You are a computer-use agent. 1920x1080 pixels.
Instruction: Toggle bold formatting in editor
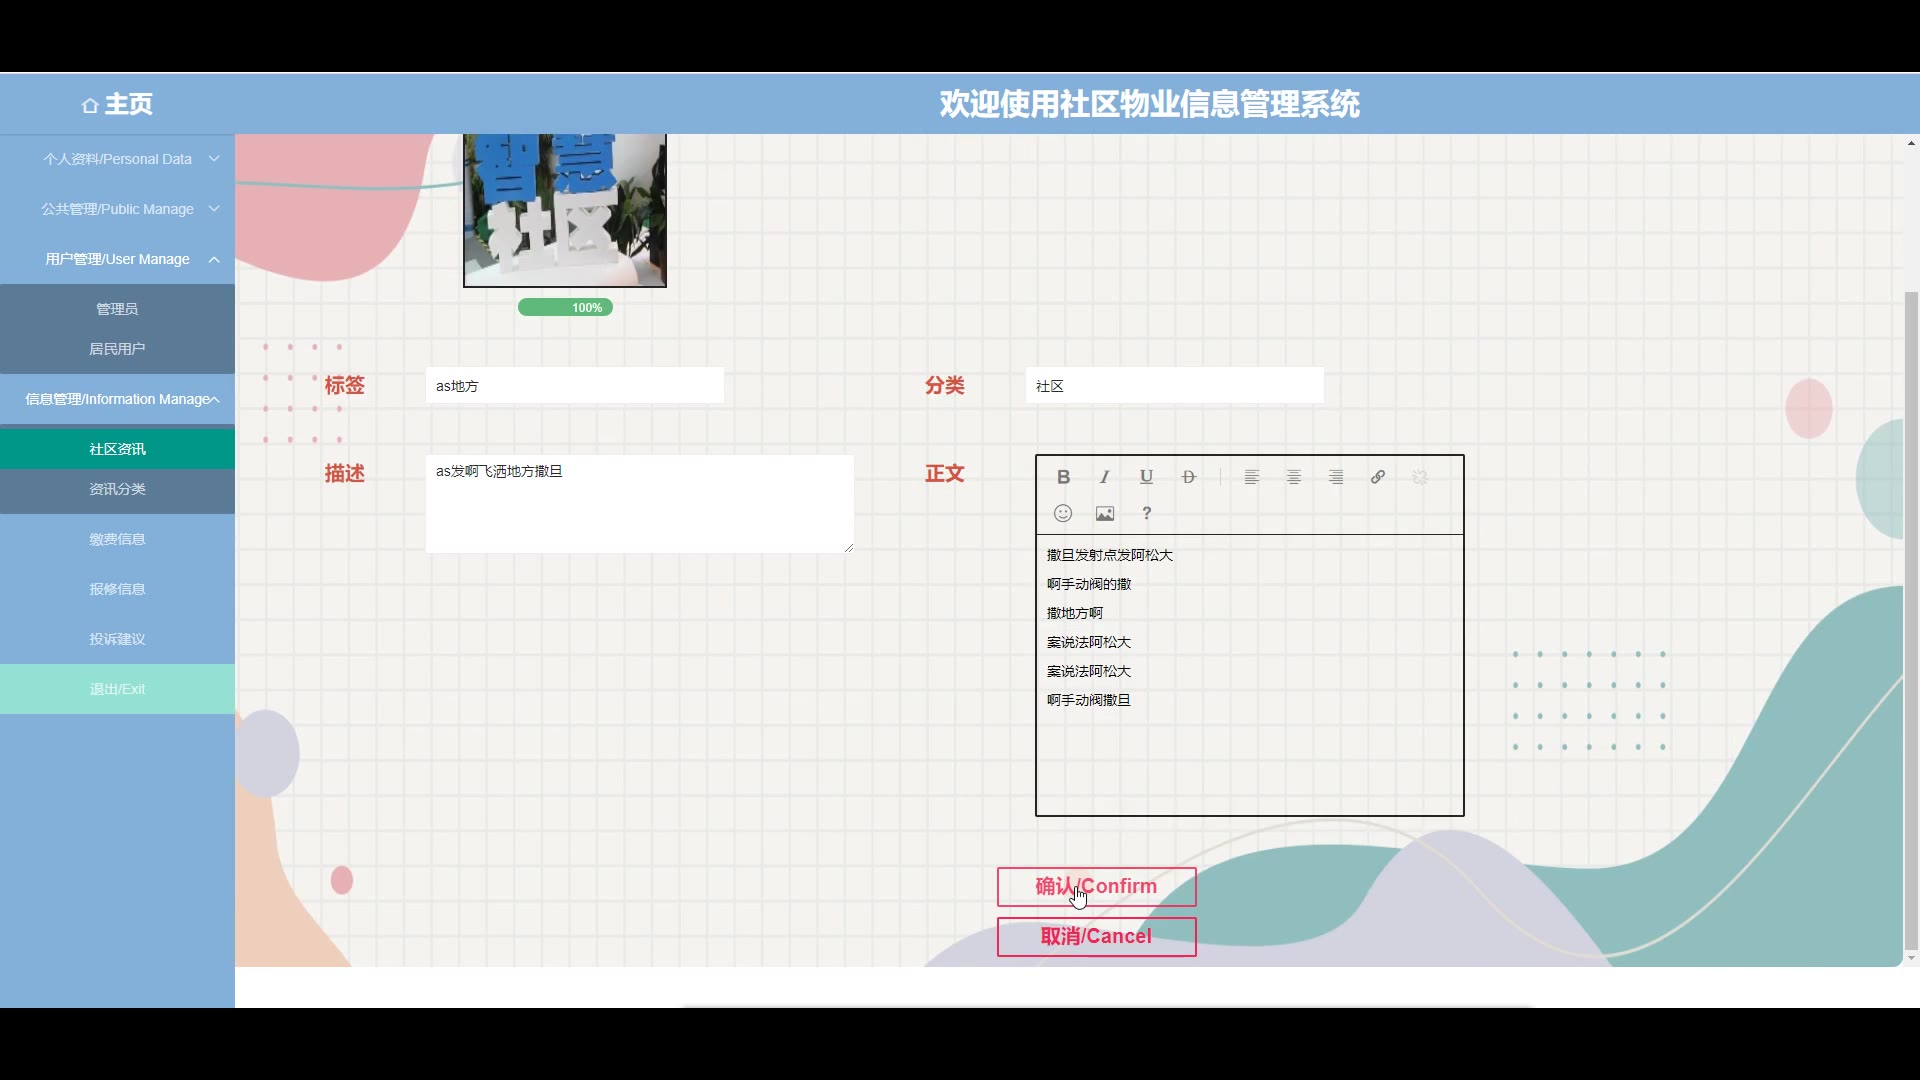click(x=1063, y=477)
